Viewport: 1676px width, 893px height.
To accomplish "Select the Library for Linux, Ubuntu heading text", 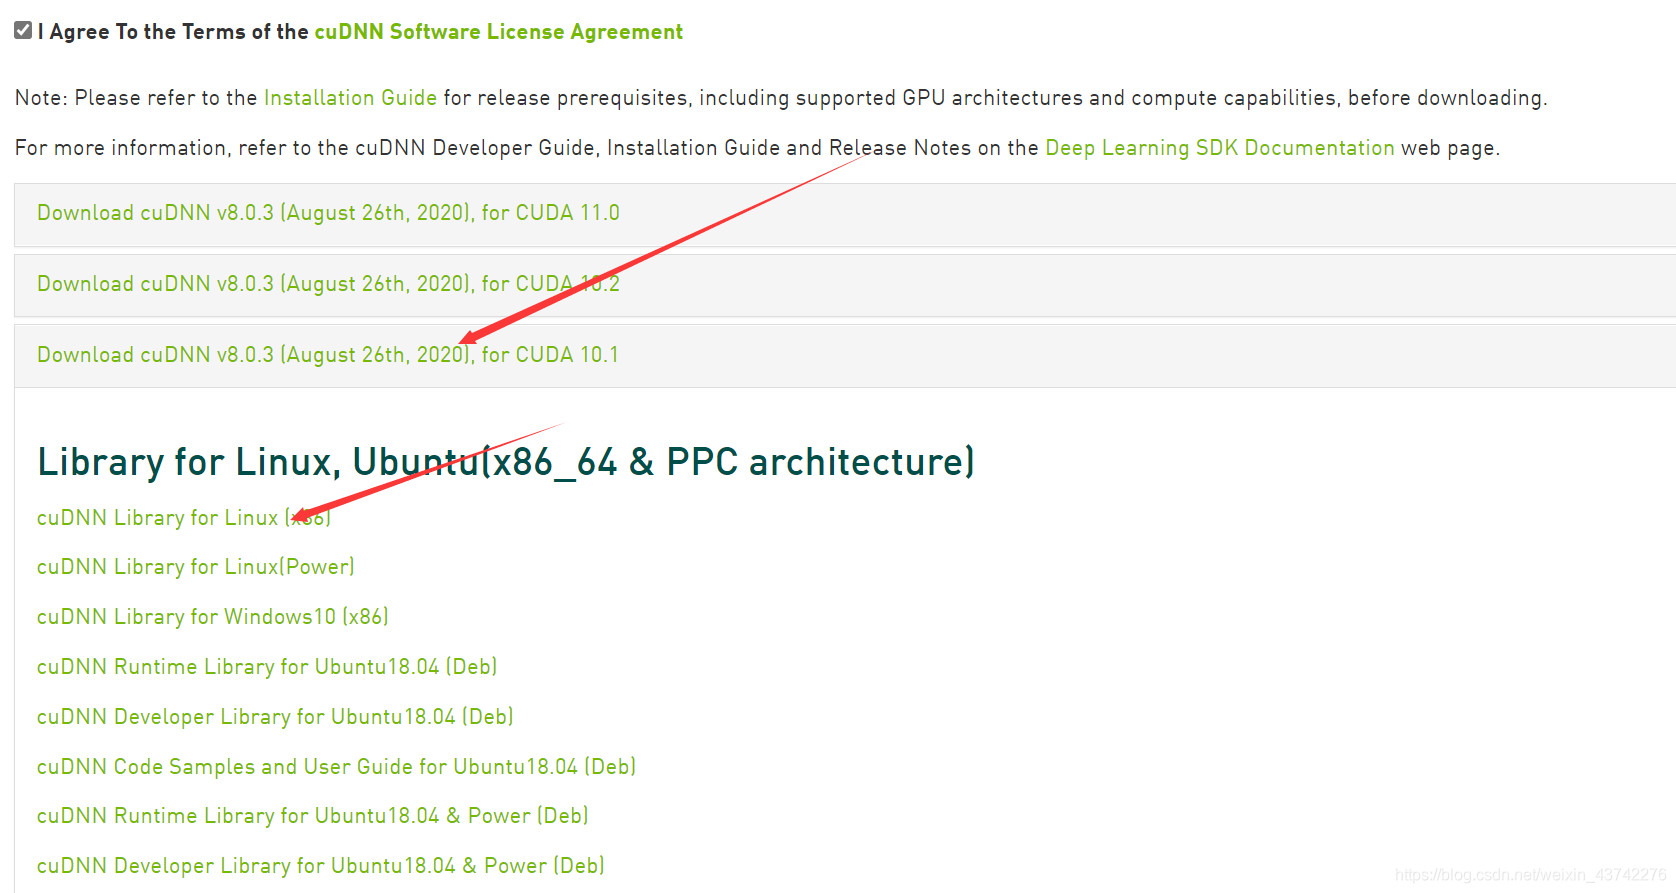I will click(506, 462).
